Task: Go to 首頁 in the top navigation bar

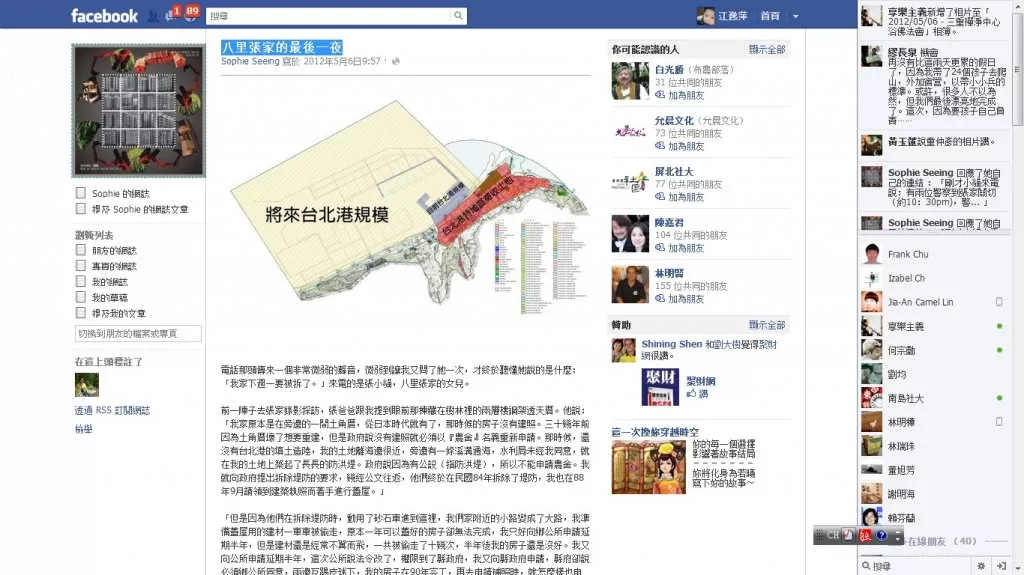Action: tap(770, 16)
